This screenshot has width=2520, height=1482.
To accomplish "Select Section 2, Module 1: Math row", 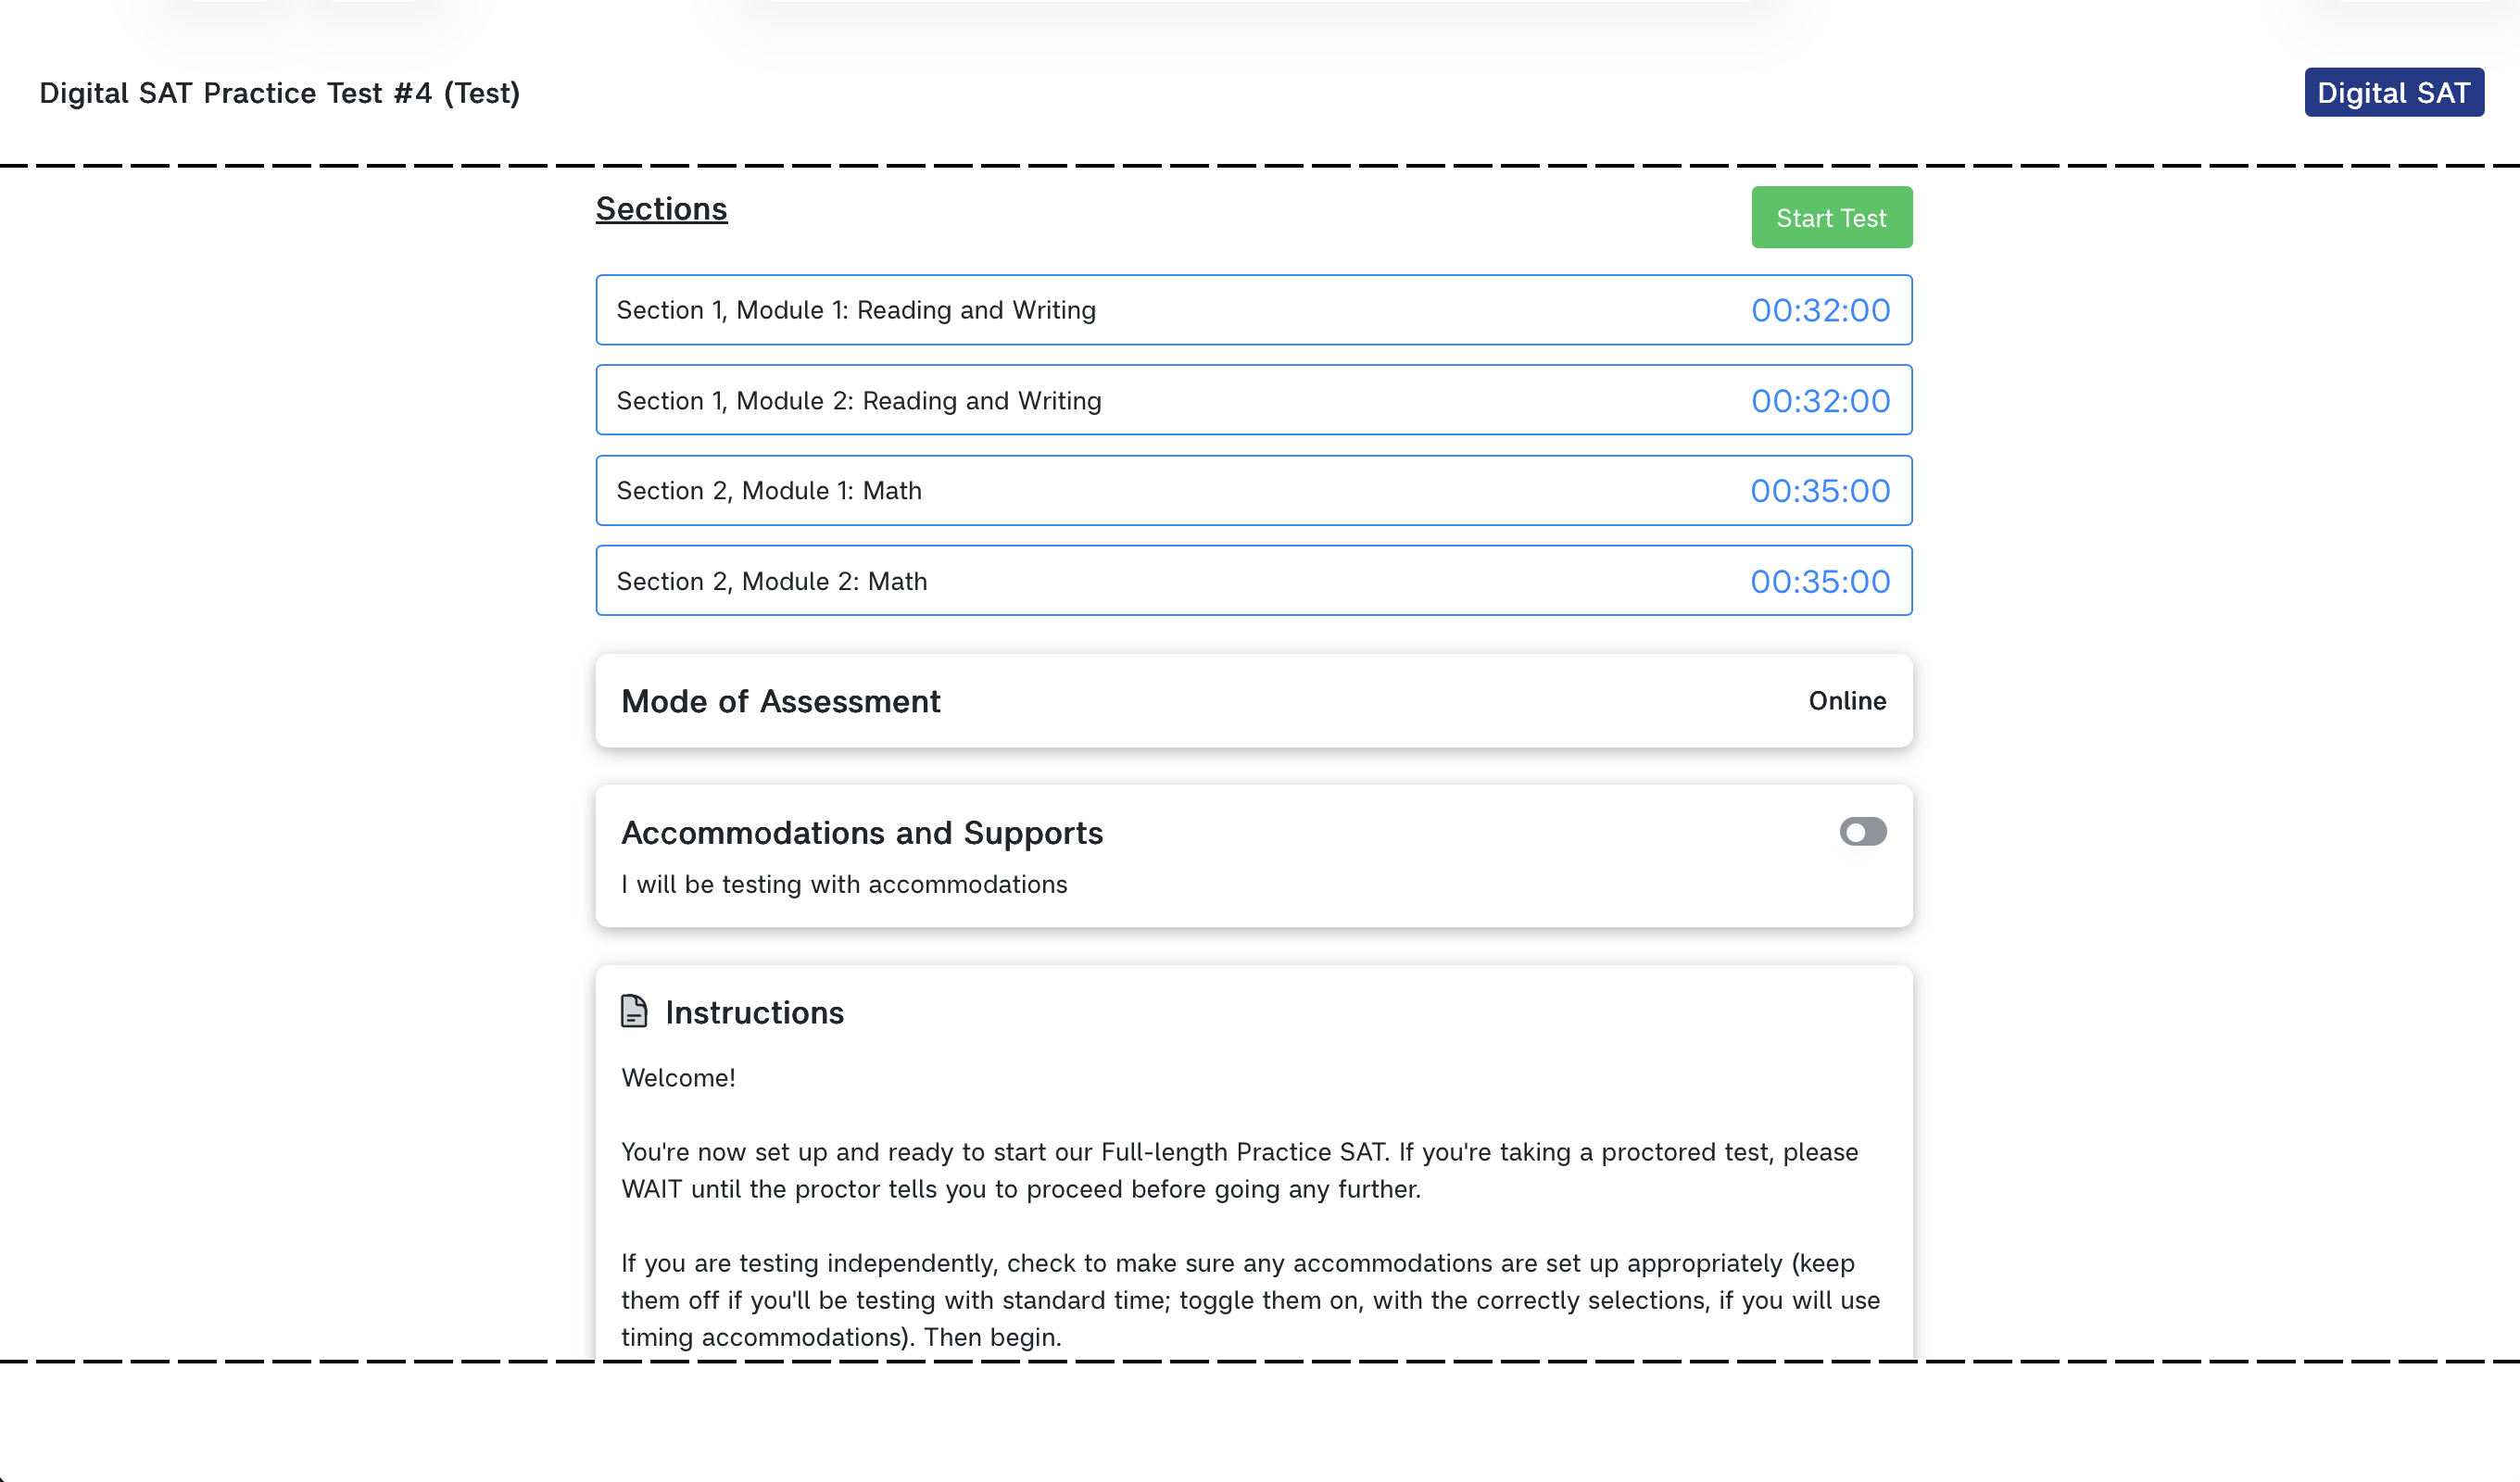I will tap(1253, 490).
